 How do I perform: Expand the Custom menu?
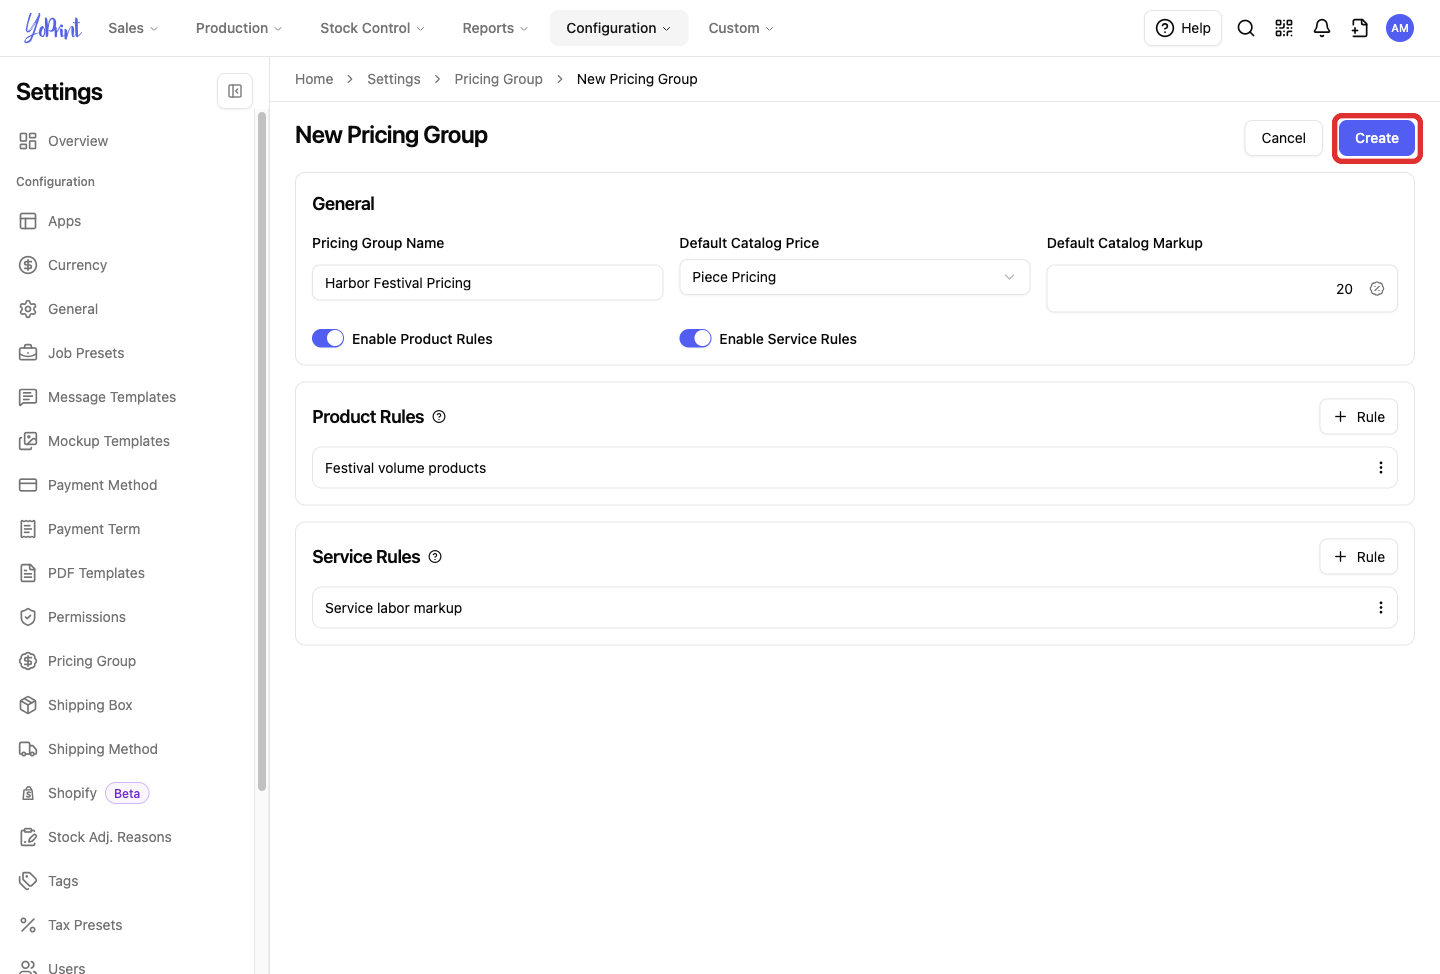(x=741, y=28)
